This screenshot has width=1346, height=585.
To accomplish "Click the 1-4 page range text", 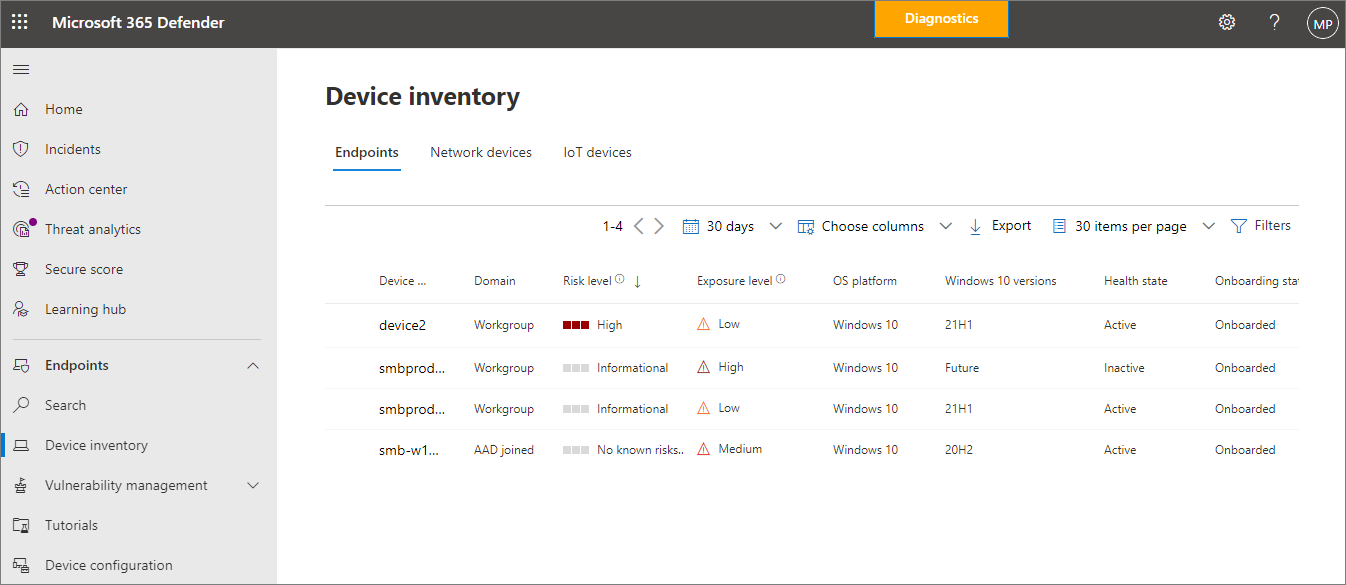I will [613, 227].
